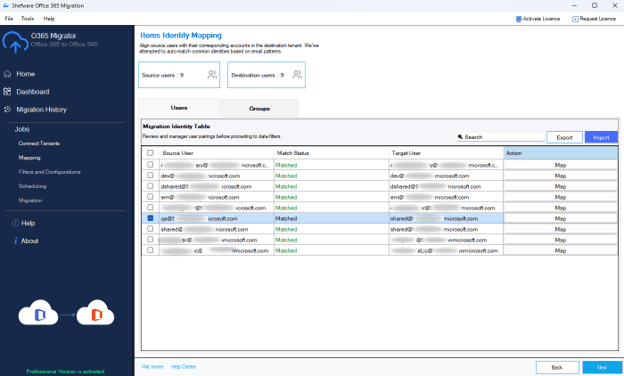Click the Source users : 9 card

tap(179, 75)
